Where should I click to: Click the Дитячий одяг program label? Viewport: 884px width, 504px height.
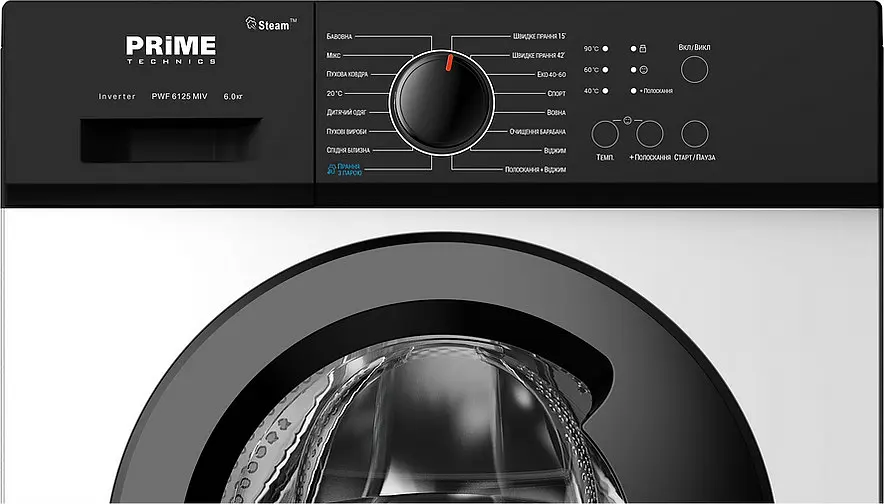(346, 113)
